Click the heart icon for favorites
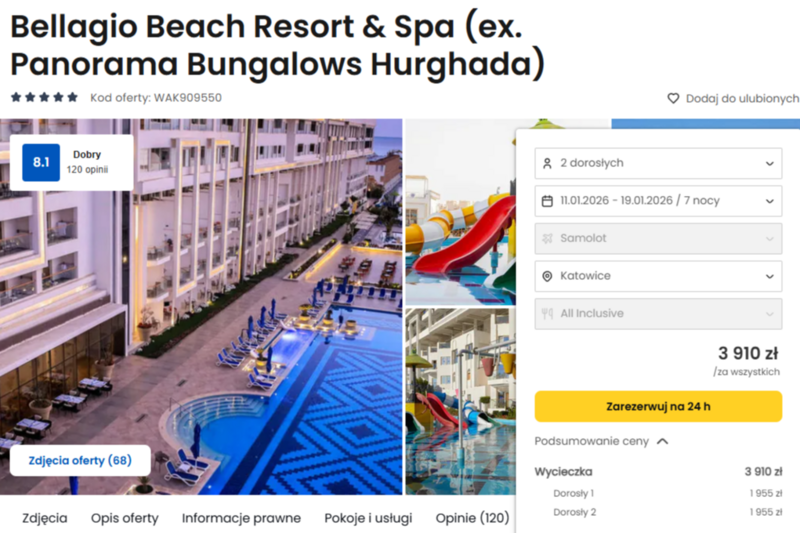 click(x=673, y=98)
